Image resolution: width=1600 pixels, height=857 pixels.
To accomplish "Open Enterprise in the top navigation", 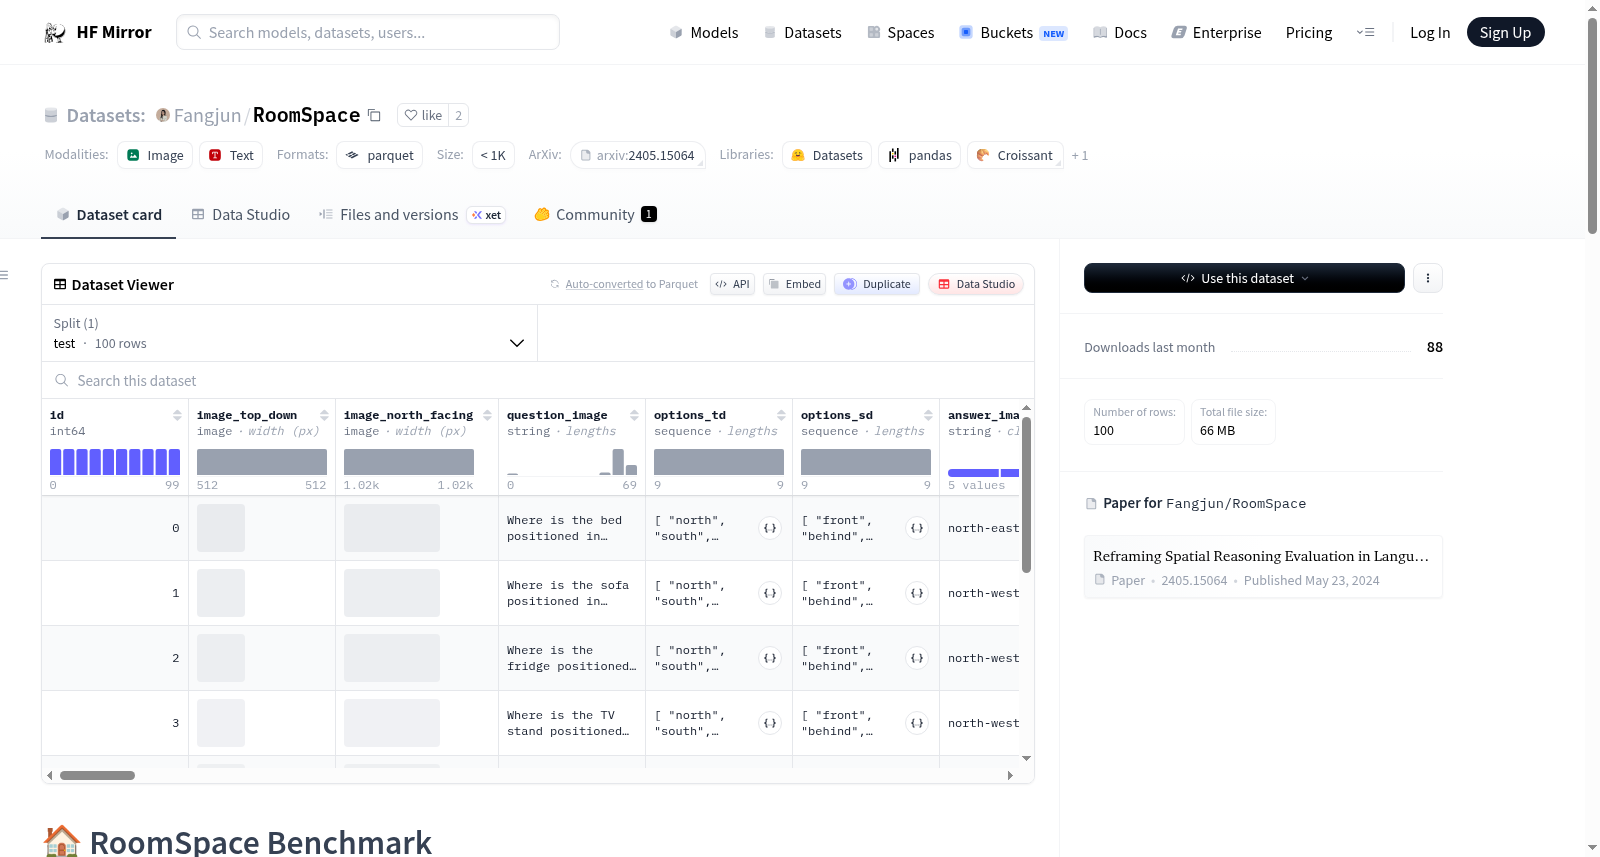I will [x=1216, y=32].
